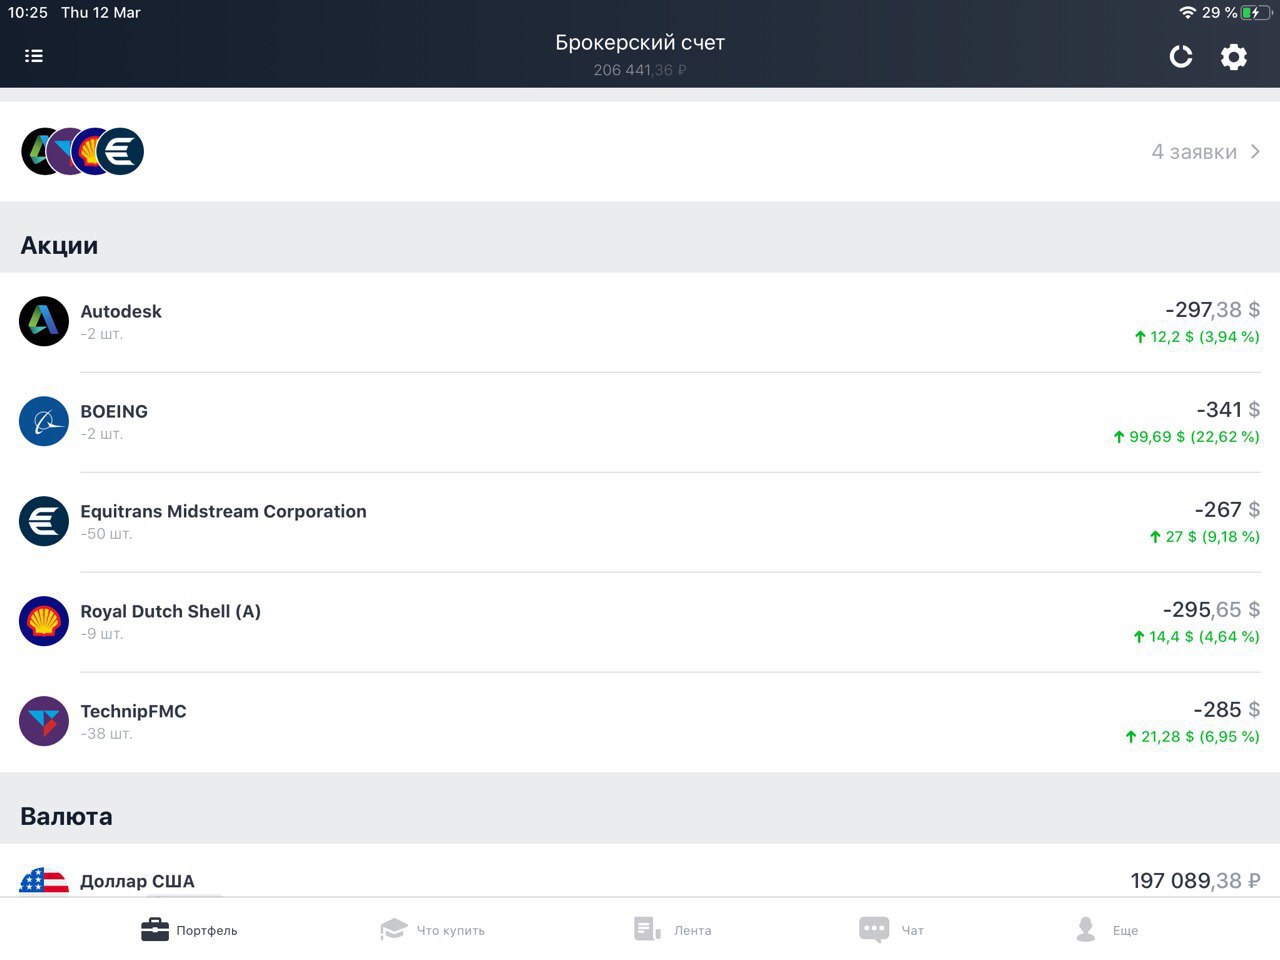The height and width of the screenshot is (960, 1280).
Task: Tap the Autodesk logo icon
Action: pyautogui.click(x=44, y=321)
